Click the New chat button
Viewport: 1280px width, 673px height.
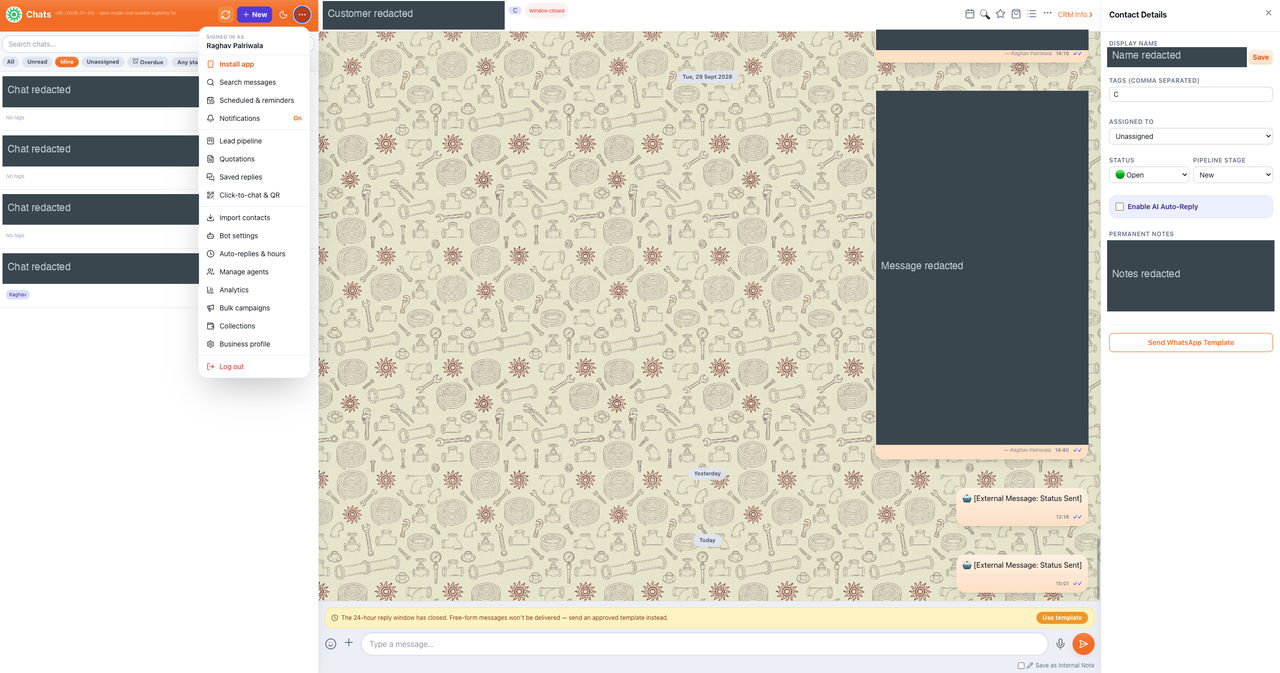(254, 14)
